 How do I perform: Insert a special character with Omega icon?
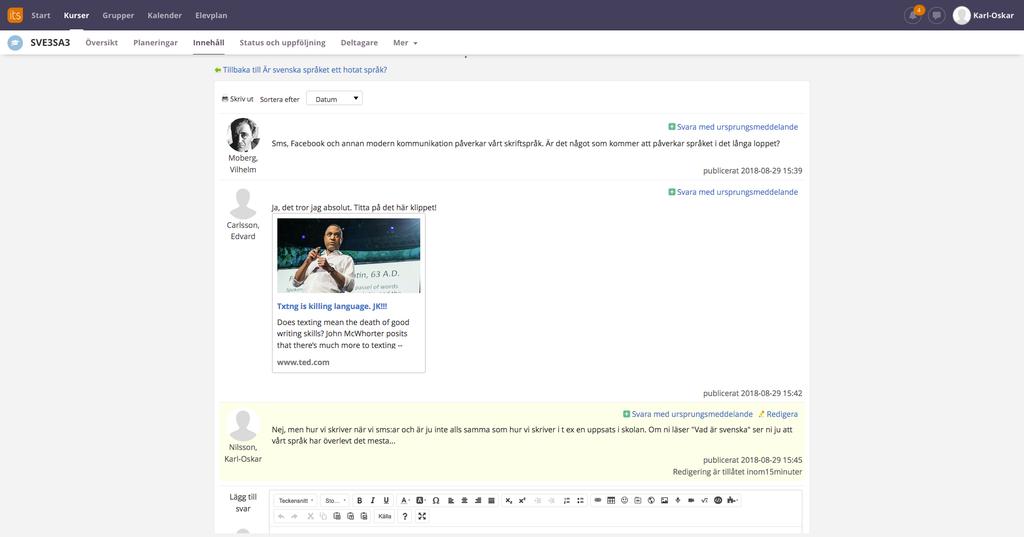point(436,500)
